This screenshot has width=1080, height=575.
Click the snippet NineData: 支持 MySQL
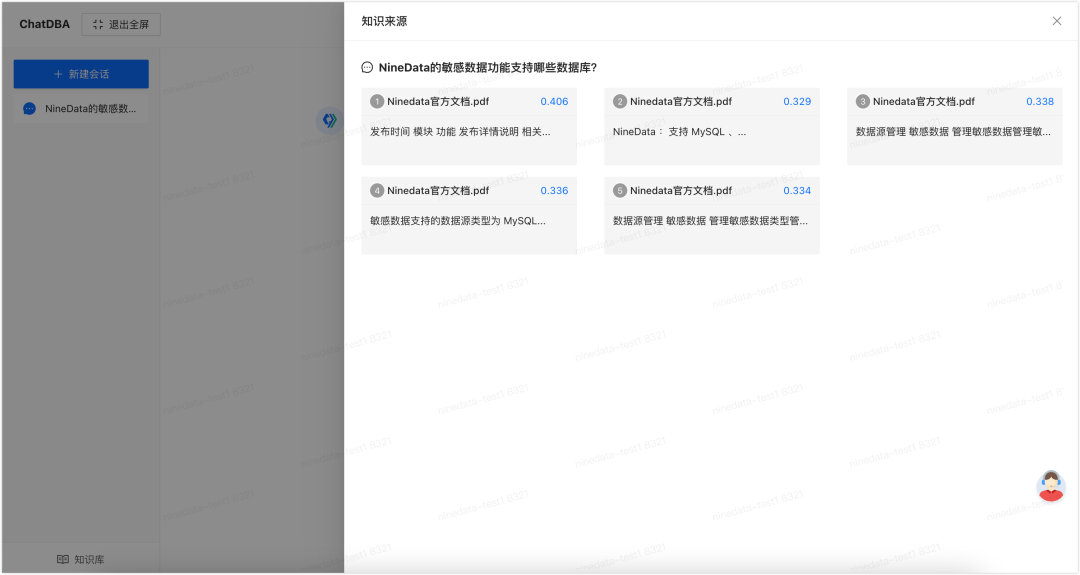point(679,132)
